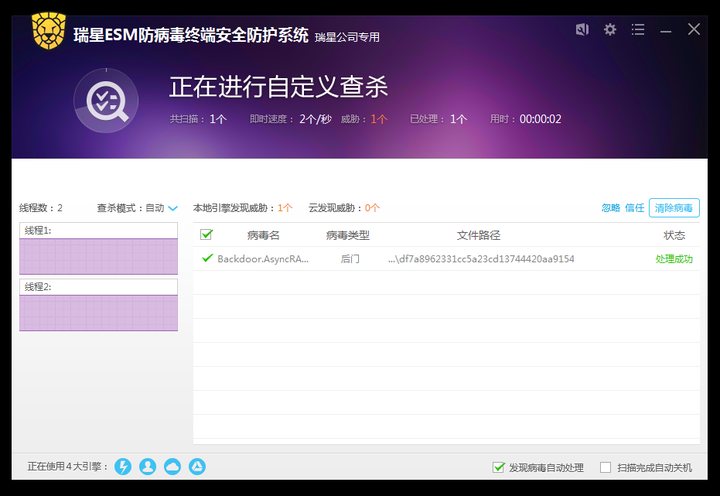The image size is (720, 496).
Task: Click the 瑞星公司专用 label
Action: point(347,37)
